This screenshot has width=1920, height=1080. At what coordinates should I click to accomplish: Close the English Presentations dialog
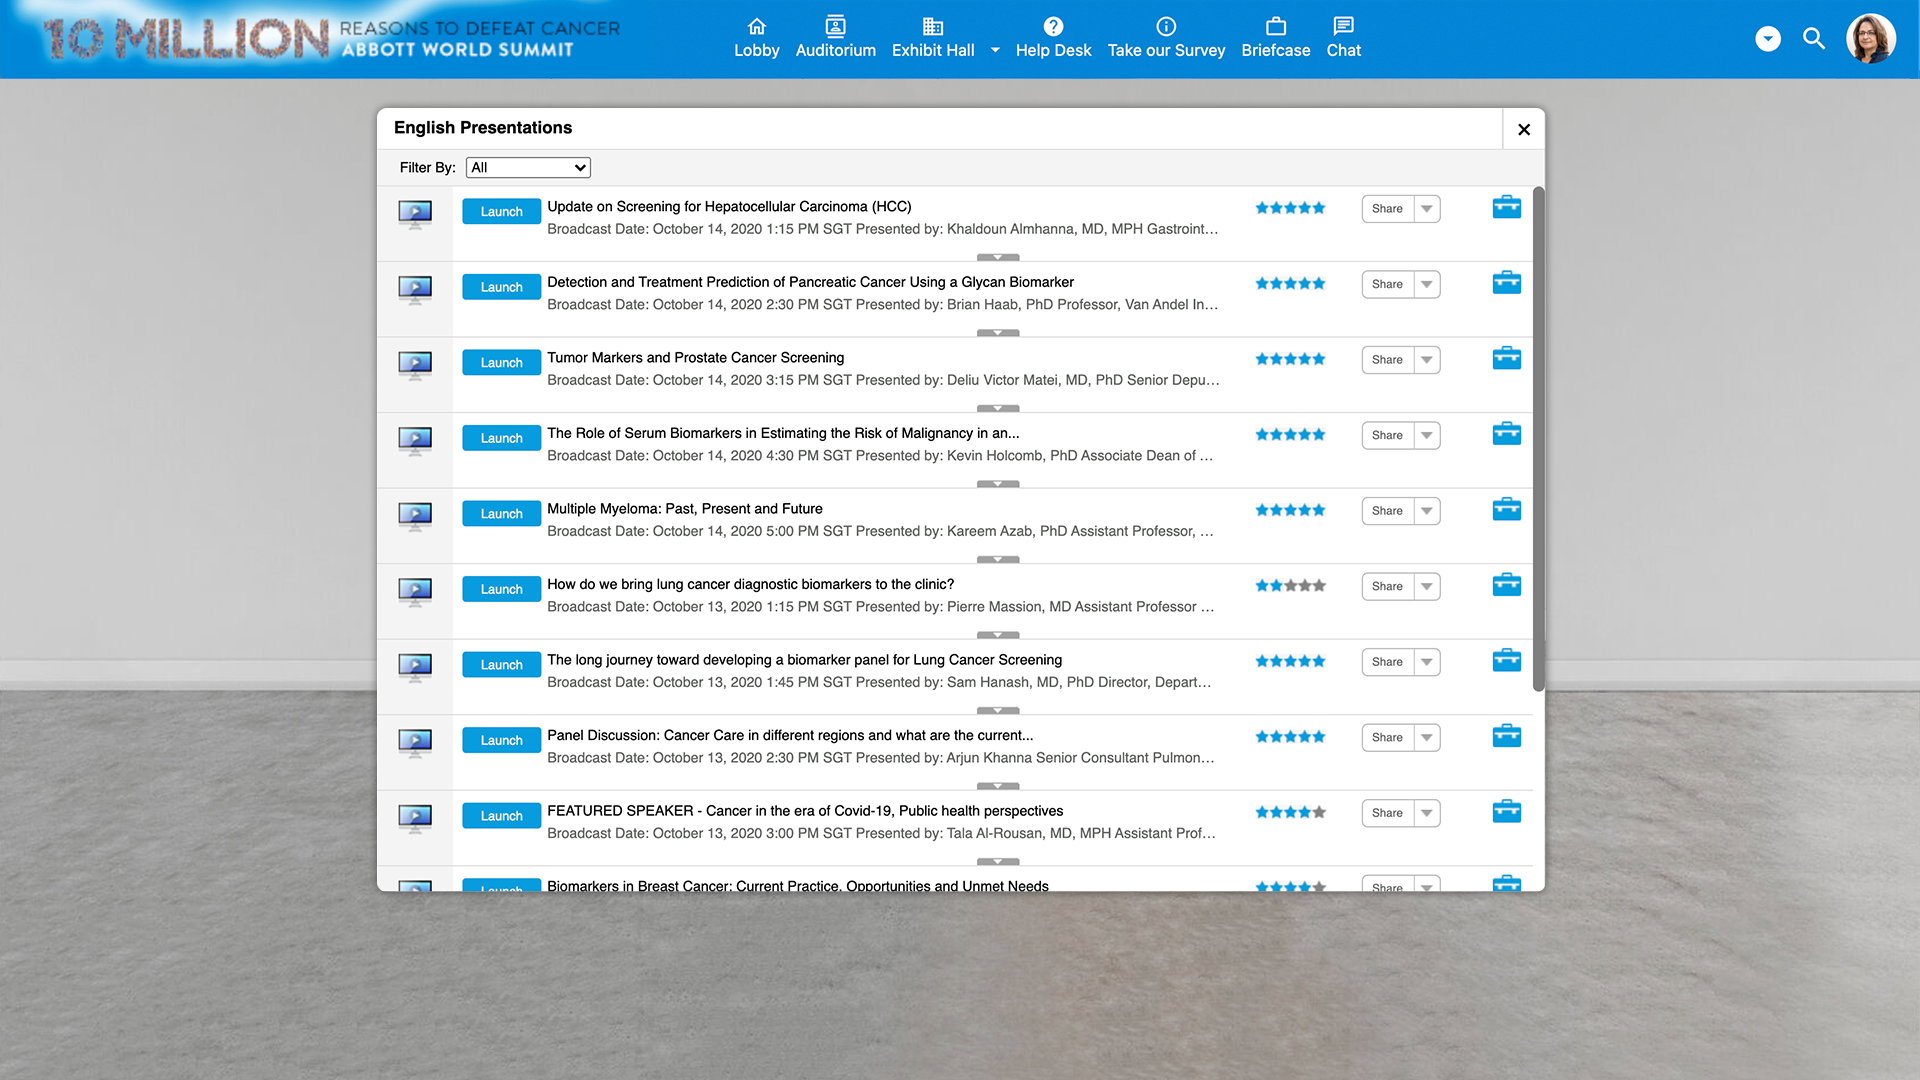coord(1523,129)
